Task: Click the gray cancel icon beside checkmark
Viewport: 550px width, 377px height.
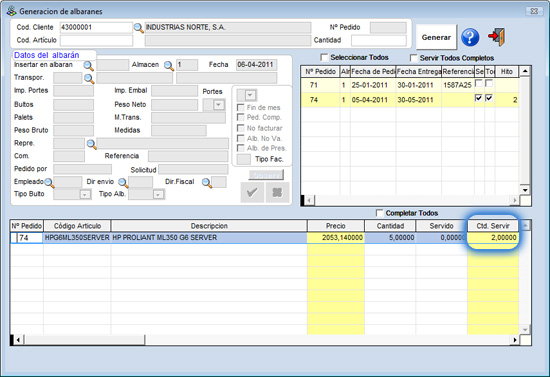Action: (277, 192)
